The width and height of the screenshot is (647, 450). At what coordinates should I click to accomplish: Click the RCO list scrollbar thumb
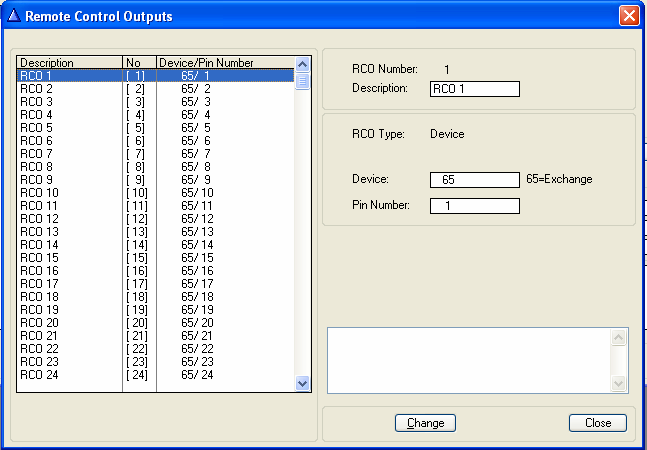(303, 80)
